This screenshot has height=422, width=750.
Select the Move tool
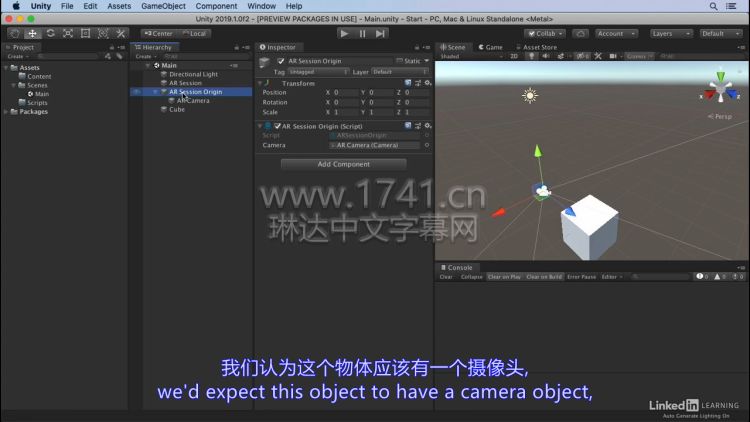point(32,33)
